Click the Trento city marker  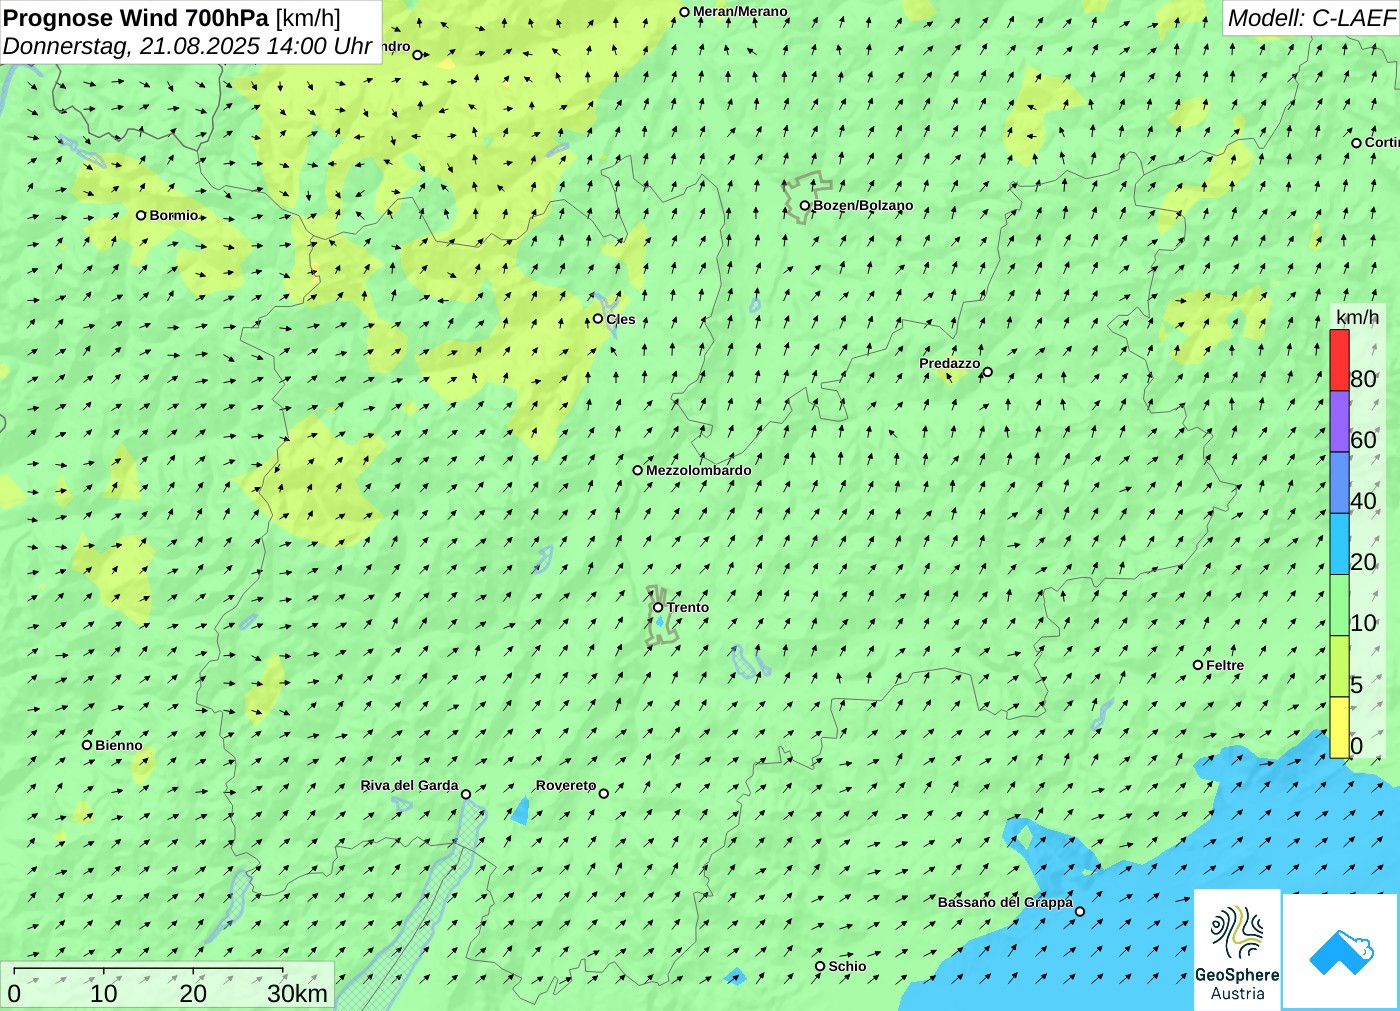[x=658, y=607]
